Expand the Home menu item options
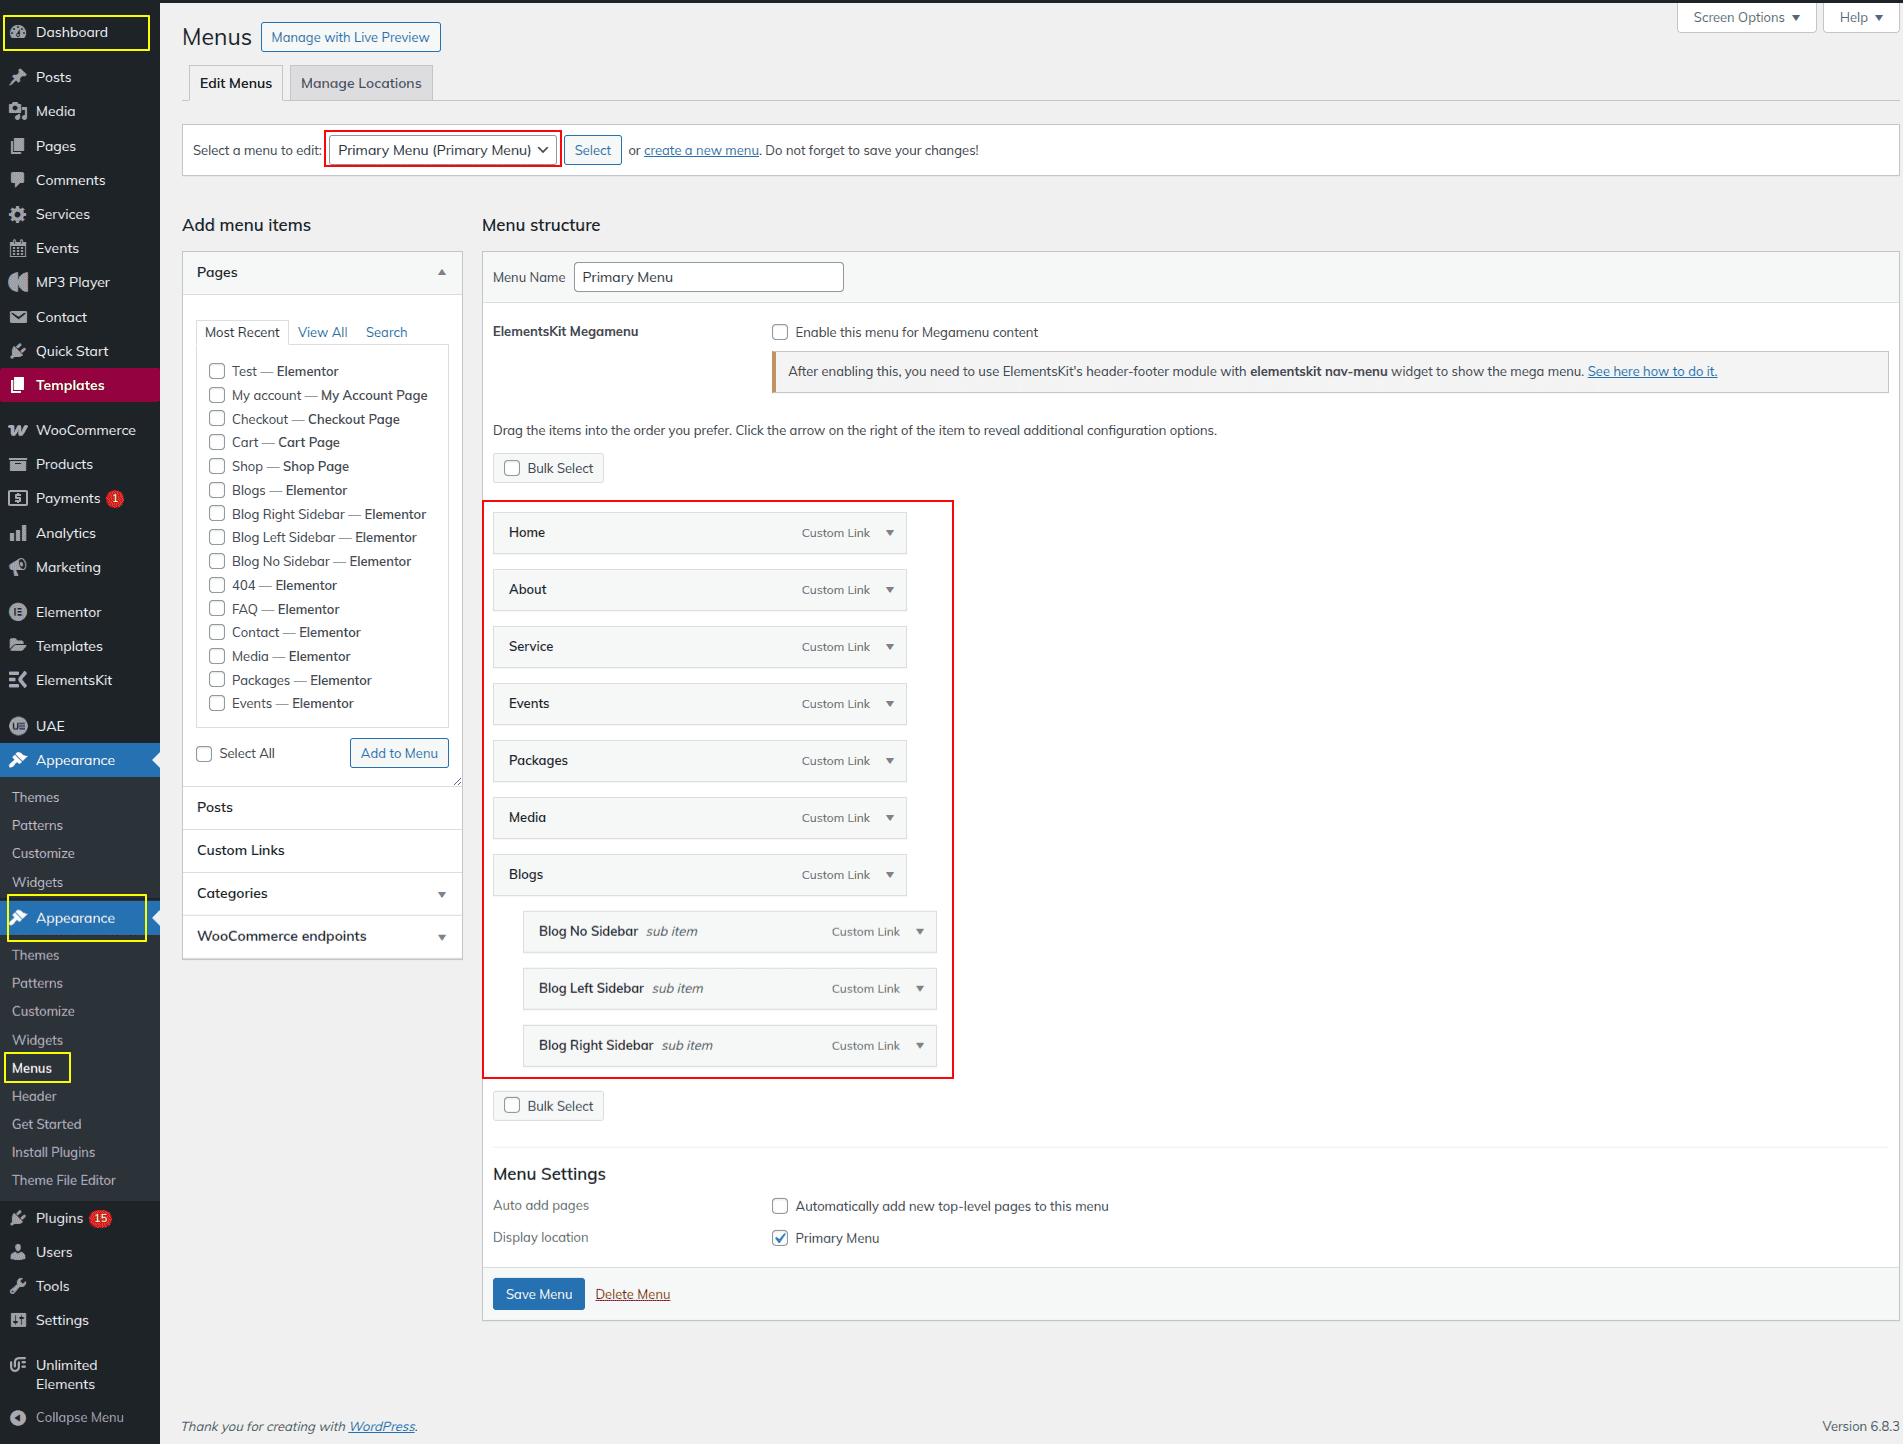 point(889,533)
